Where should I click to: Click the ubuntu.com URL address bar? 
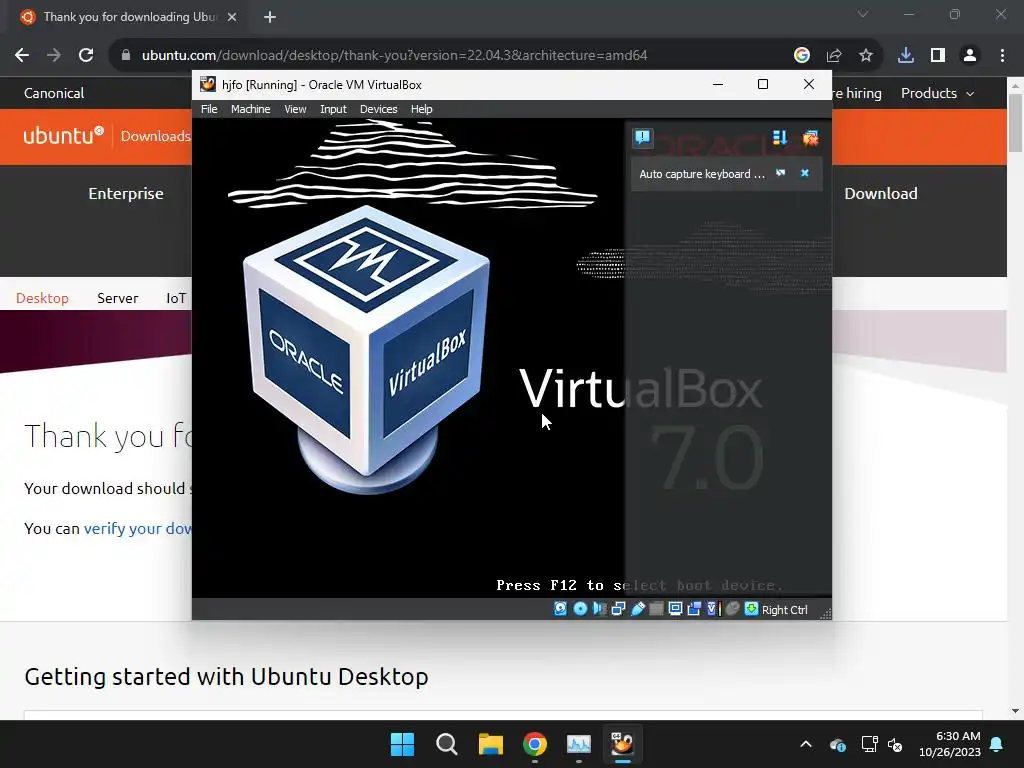(394, 56)
